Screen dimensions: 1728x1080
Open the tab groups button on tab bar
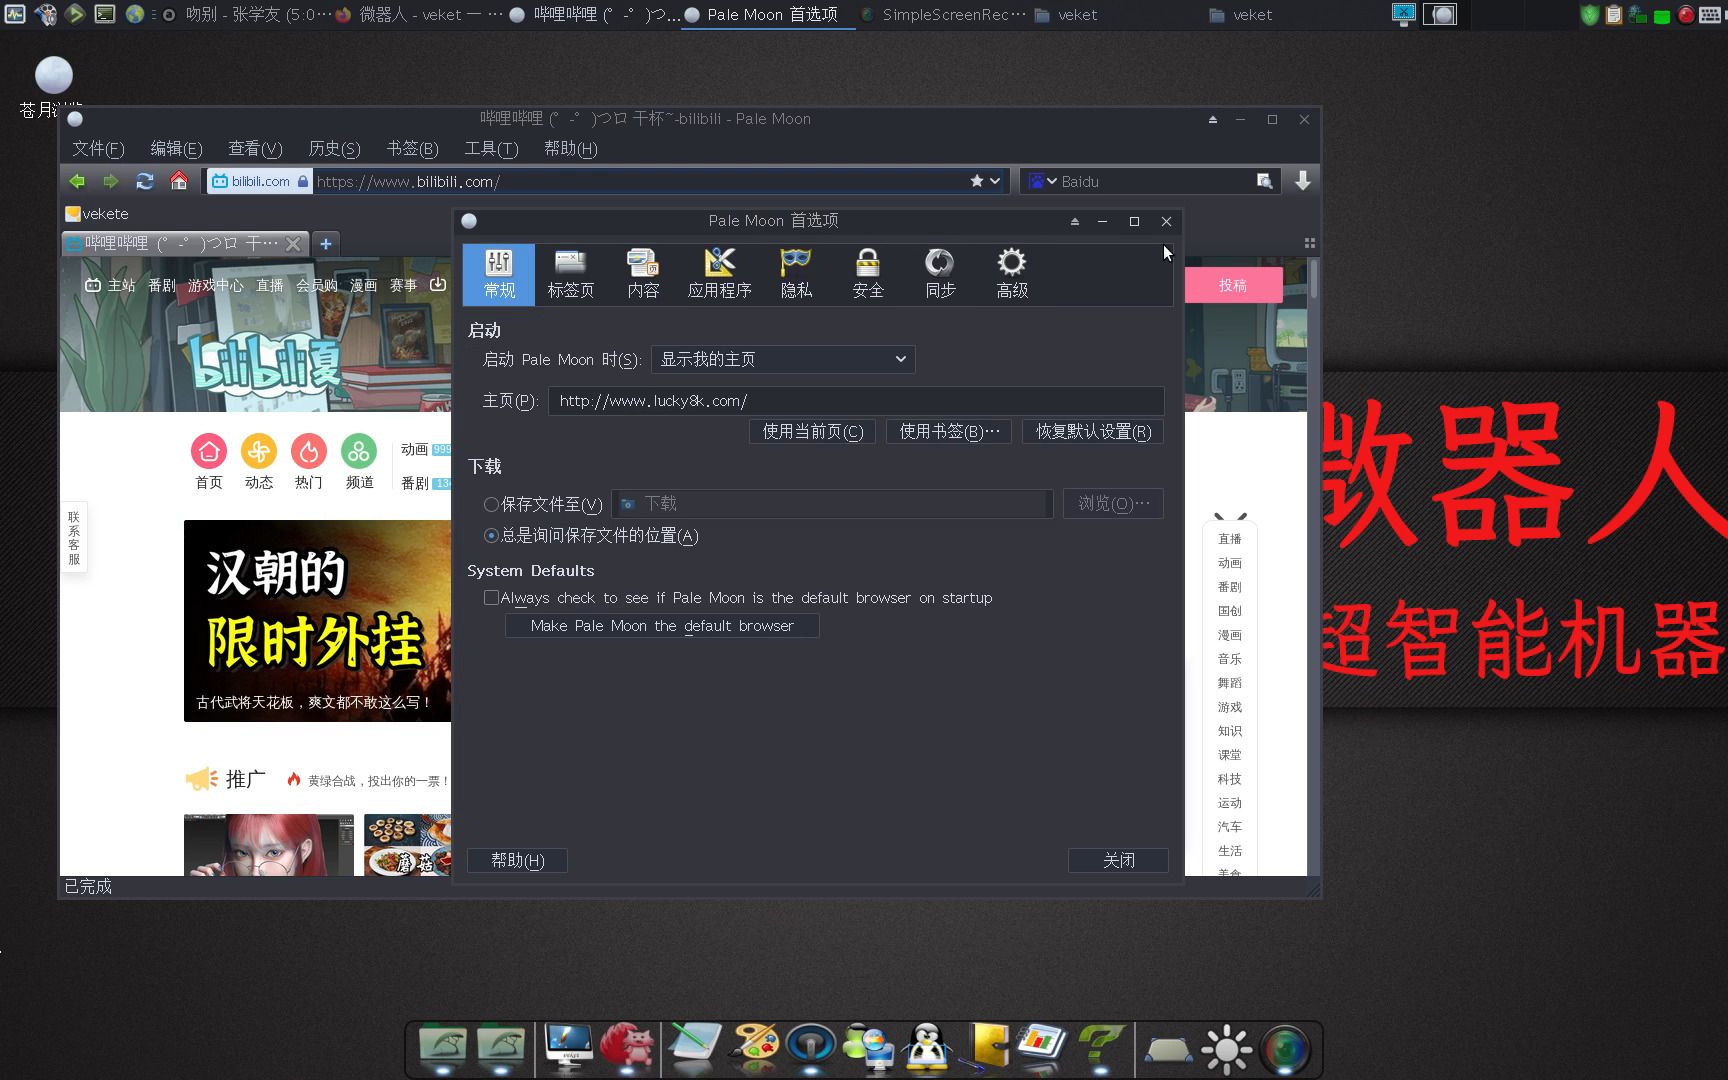click(1309, 243)
